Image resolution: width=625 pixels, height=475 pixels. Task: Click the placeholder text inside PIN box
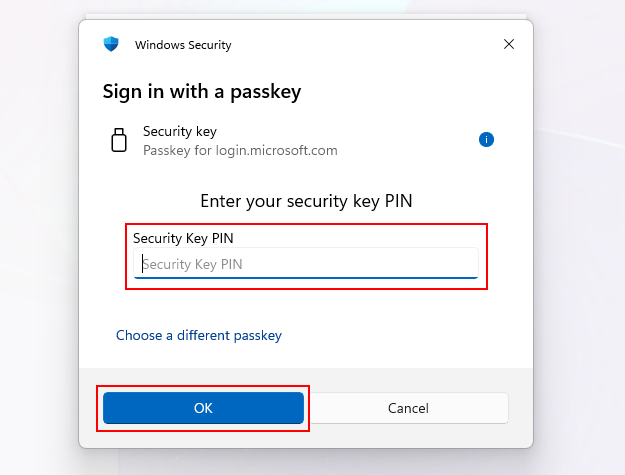tap(193, 264)
